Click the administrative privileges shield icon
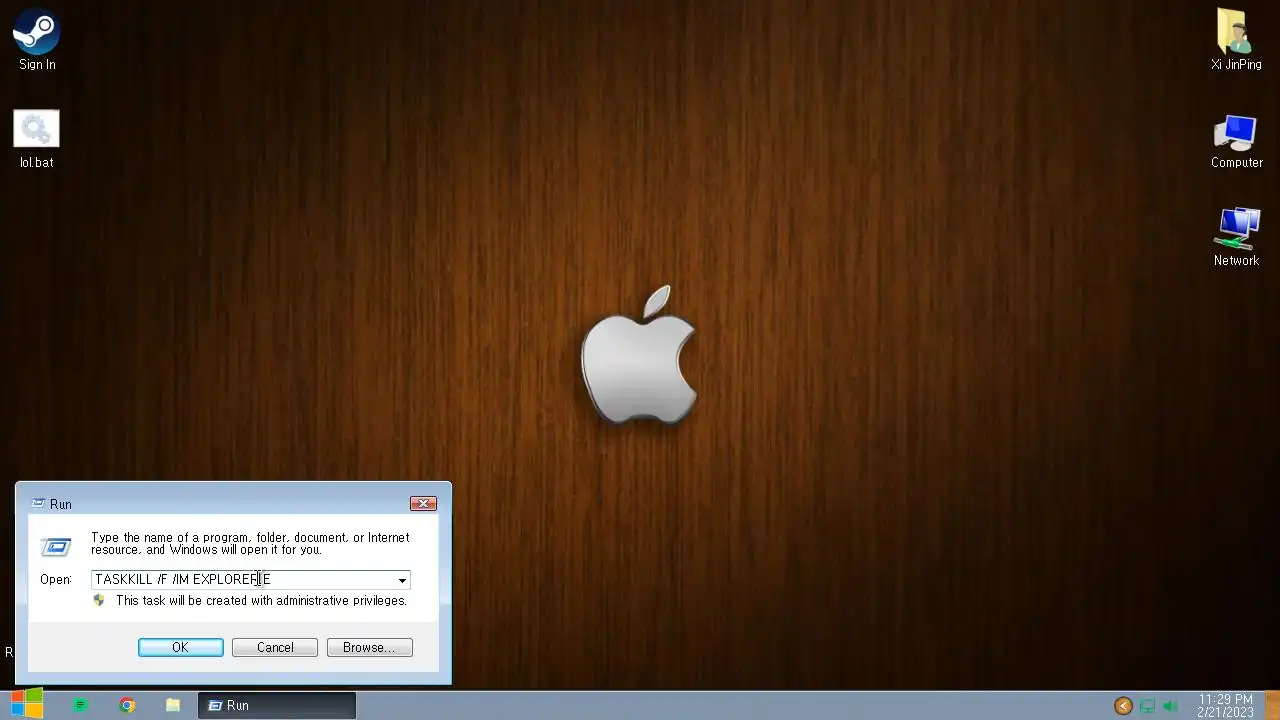The image size is (1280, 720). point(99,601)
